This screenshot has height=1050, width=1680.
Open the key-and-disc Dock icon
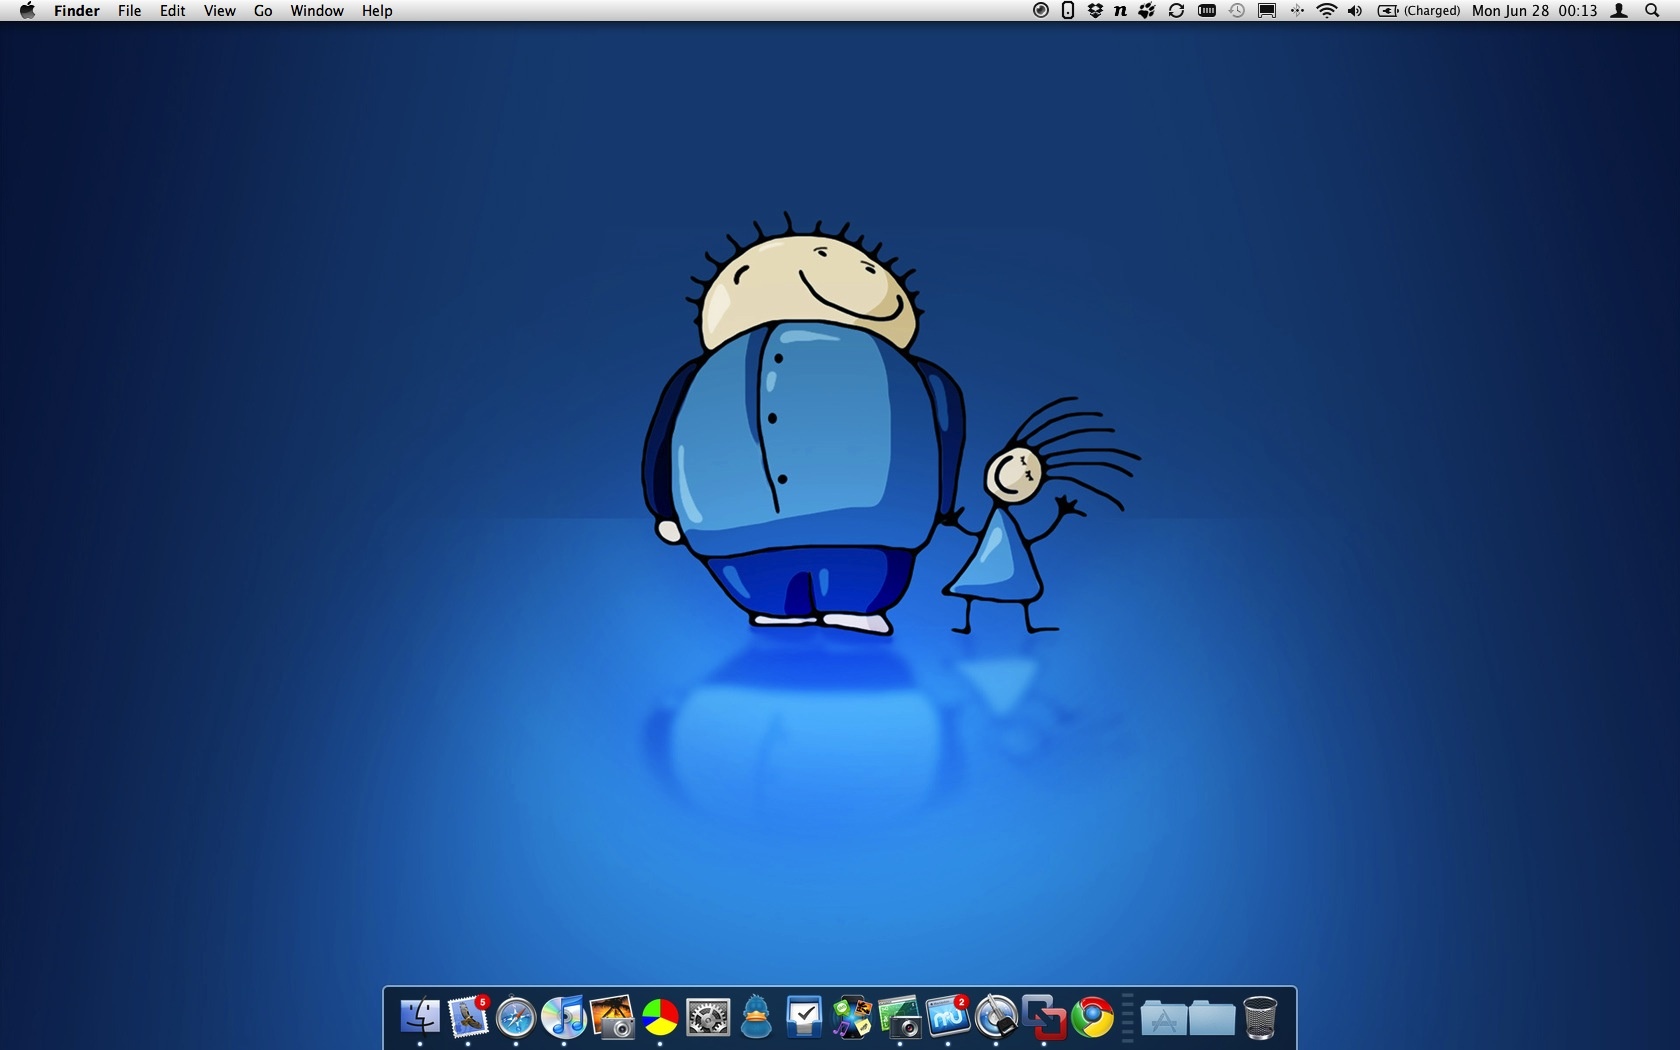click(x=996, y=1017)
